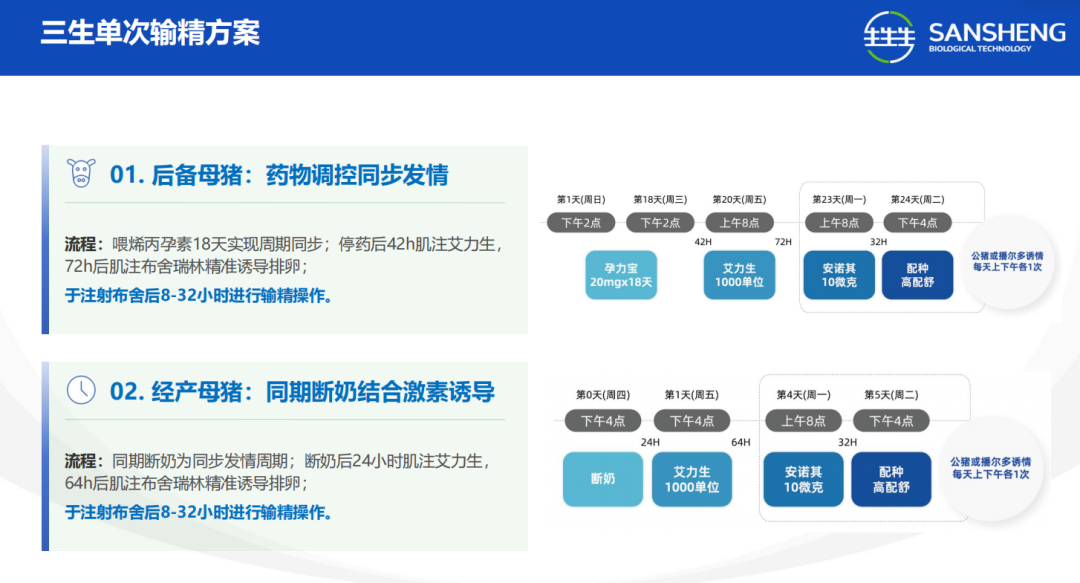Viewport: 1080px width, 583px height.
Task: Click the 安诺其 10微克 box below 第23天
Action: click(839, 275)
